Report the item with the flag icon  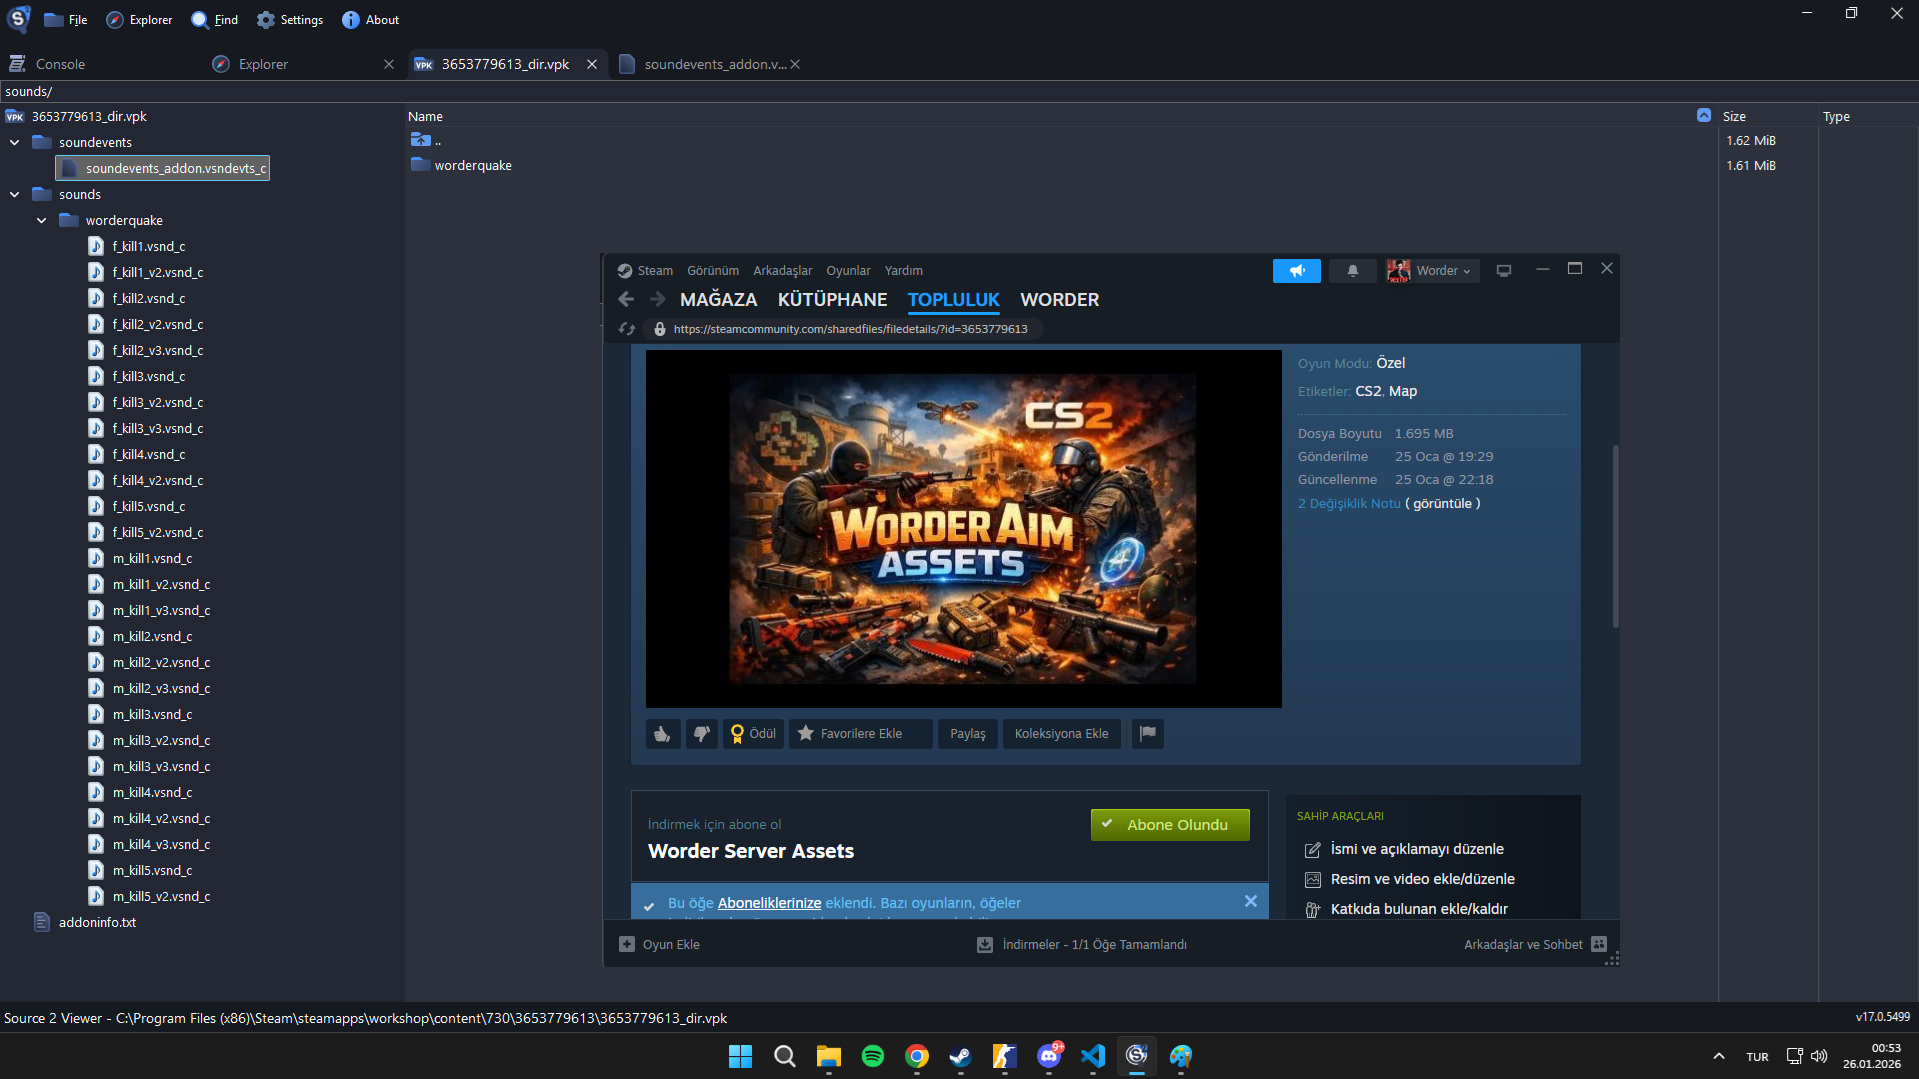pyautogui.click(x=1148, y=734)
